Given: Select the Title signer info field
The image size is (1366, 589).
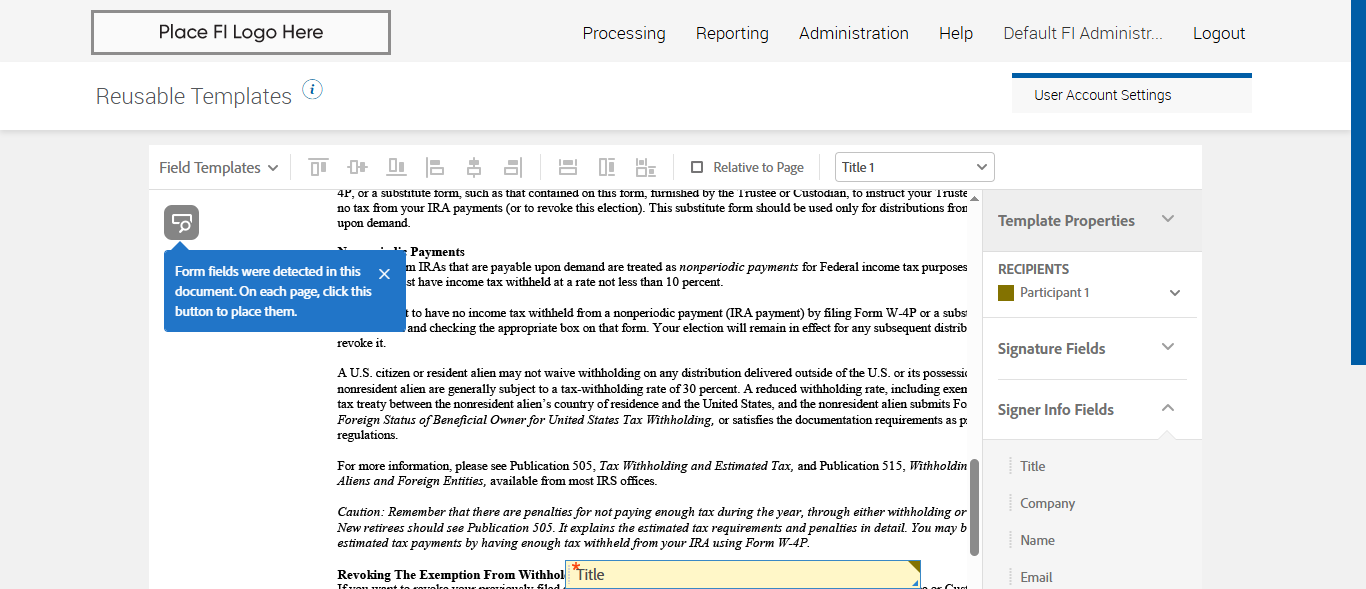Looking at the screenshot, I should point(1033,466).
